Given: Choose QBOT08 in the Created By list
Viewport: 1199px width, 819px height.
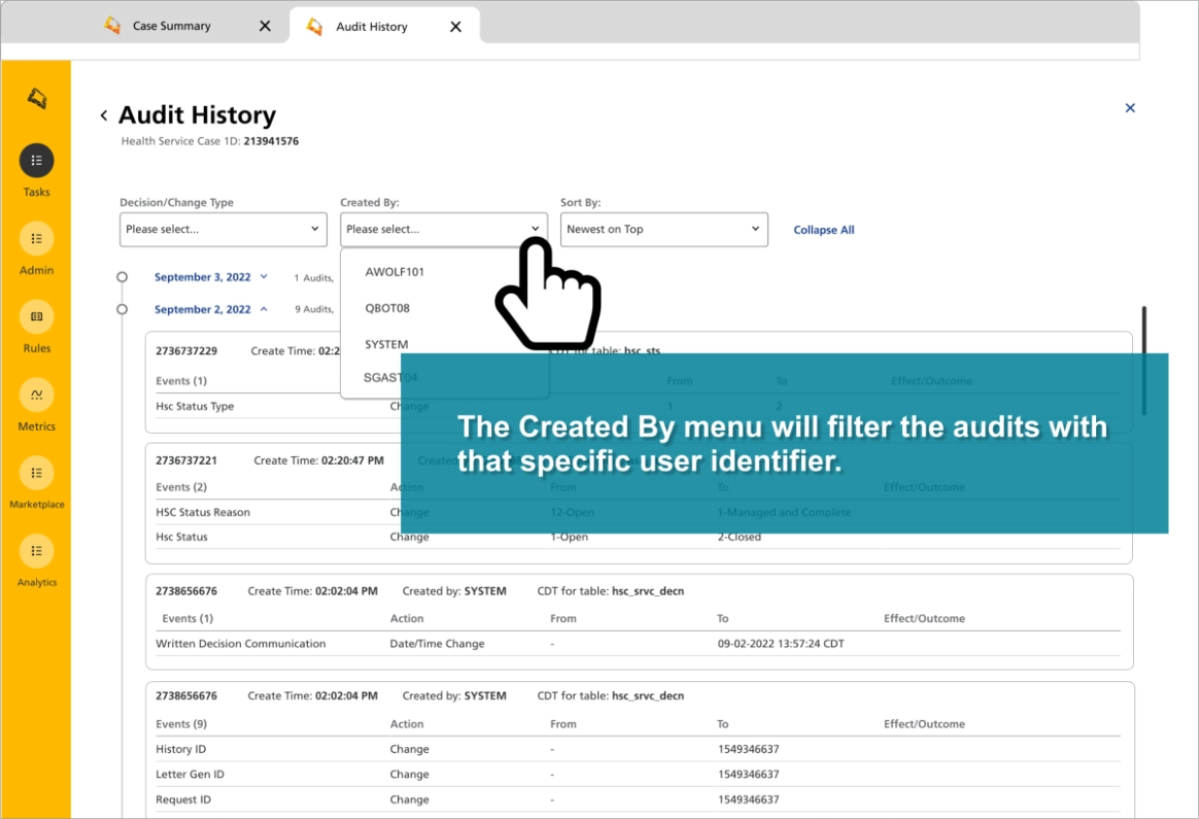Looking at the screenshot, I should tap(387, 308).
